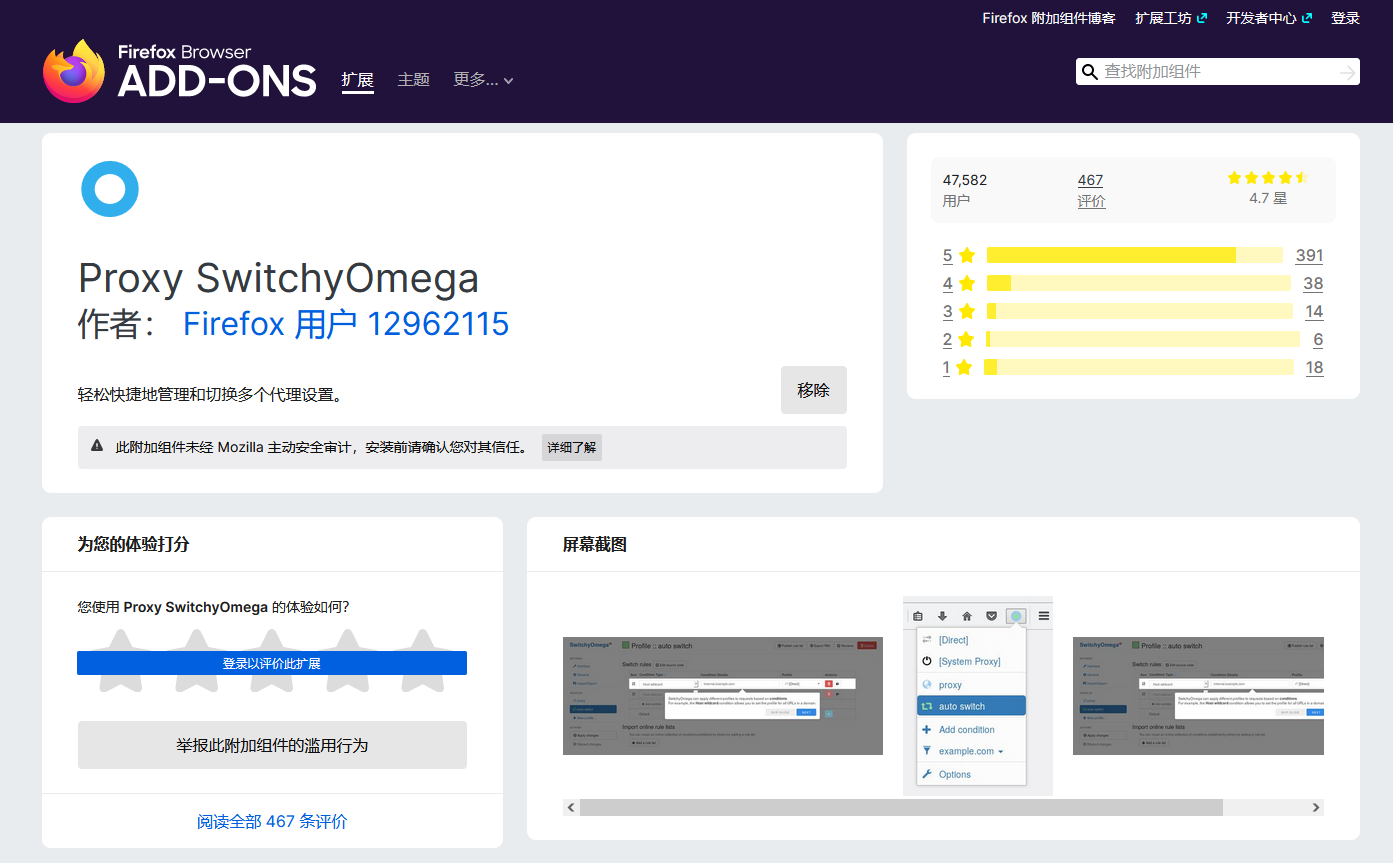Click the Firefox Browser ADD-ONS logo
The image size is (1393, 863).
coord(180,71)
